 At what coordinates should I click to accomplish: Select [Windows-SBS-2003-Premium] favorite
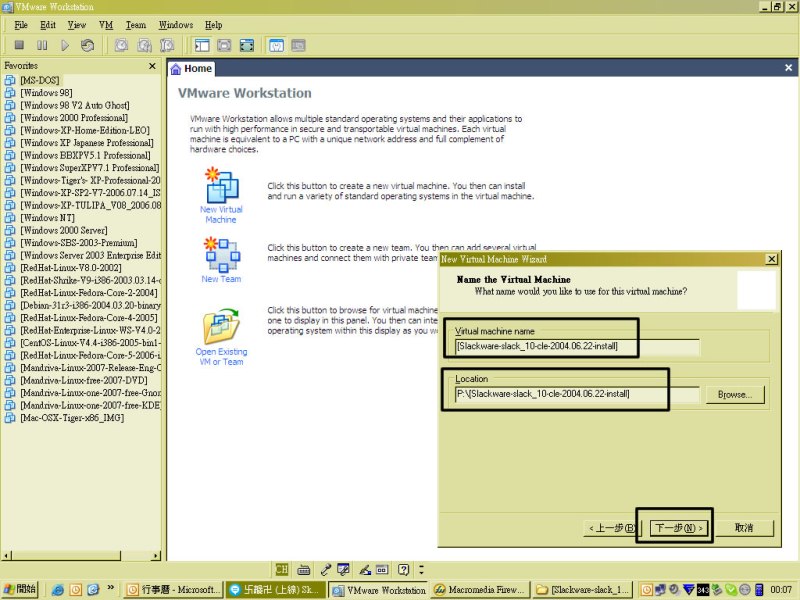tap(79, 243)
